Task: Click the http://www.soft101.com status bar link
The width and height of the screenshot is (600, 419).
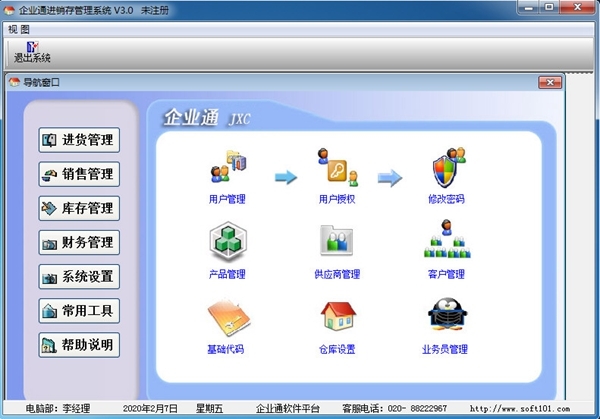Action: coord(520,409)
